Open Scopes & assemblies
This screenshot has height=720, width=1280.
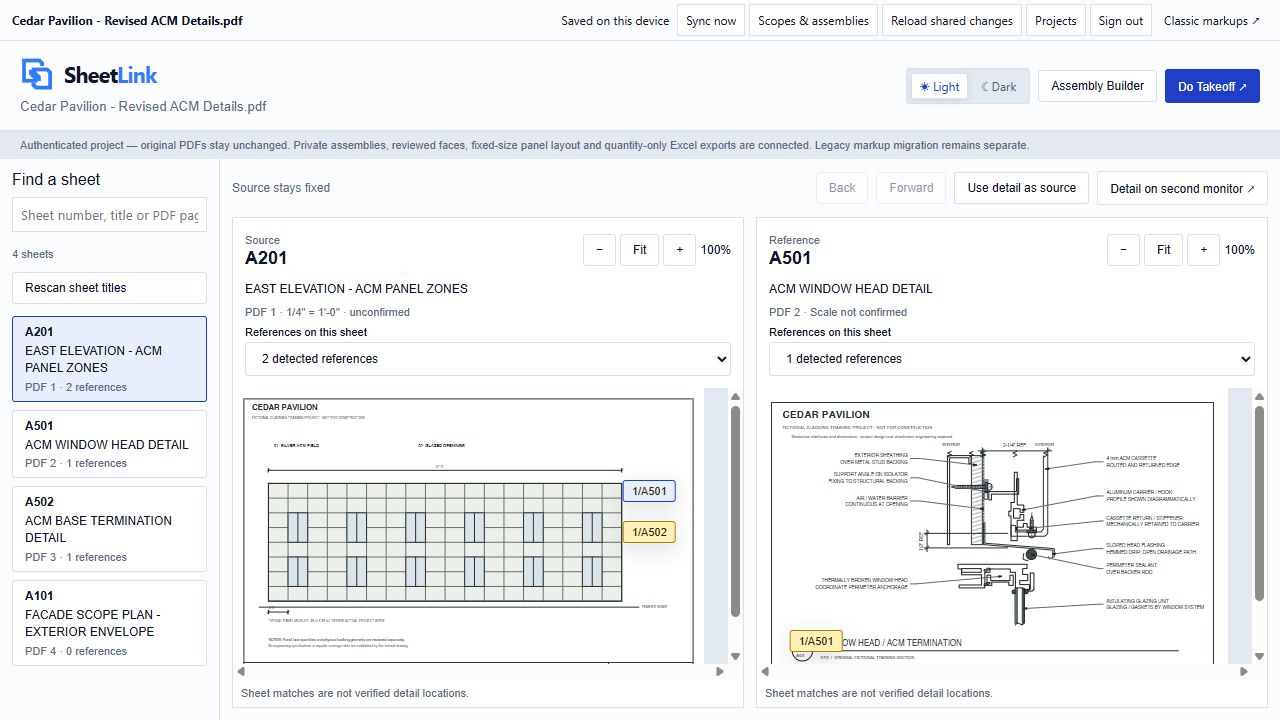[x=813, y=21]
